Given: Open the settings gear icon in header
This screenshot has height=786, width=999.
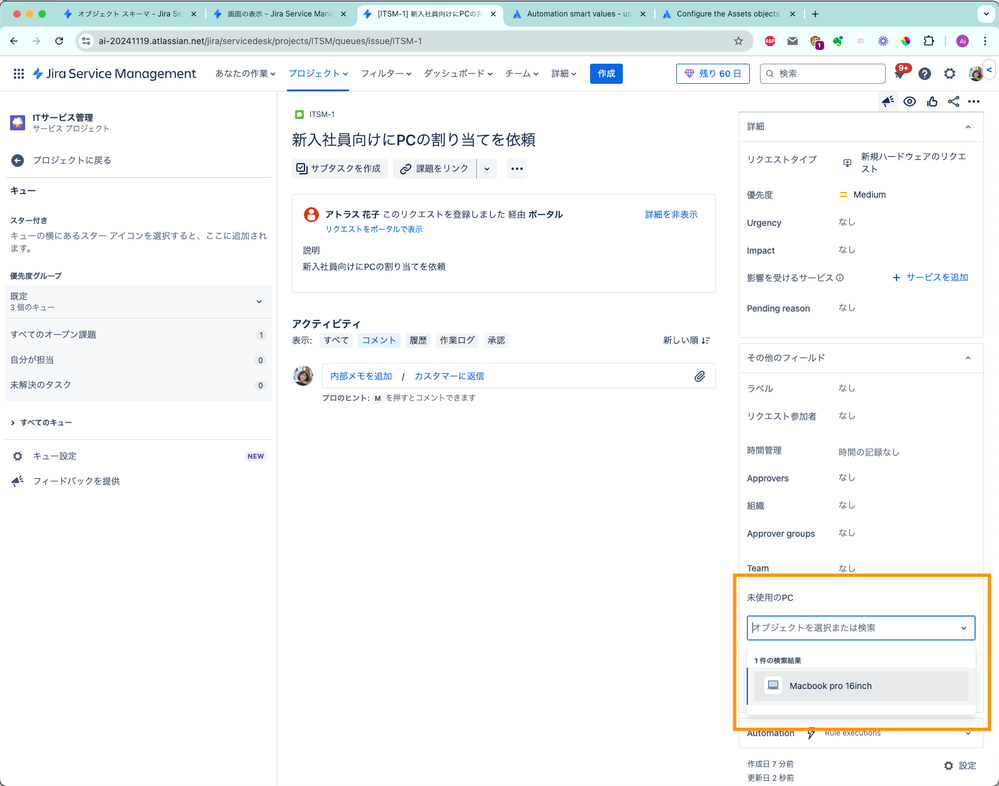Looking at the screenshot, I should (x=948, y=73).
